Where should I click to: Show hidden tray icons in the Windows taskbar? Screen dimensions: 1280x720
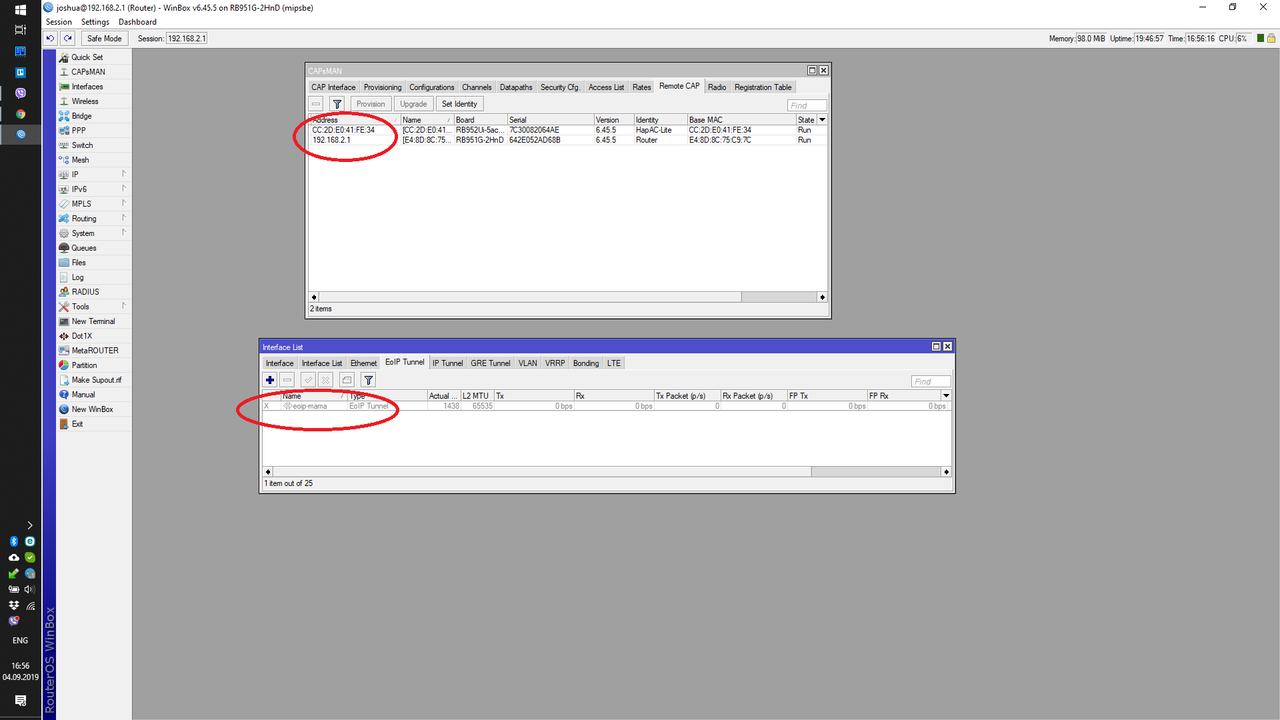pos(30,525)
